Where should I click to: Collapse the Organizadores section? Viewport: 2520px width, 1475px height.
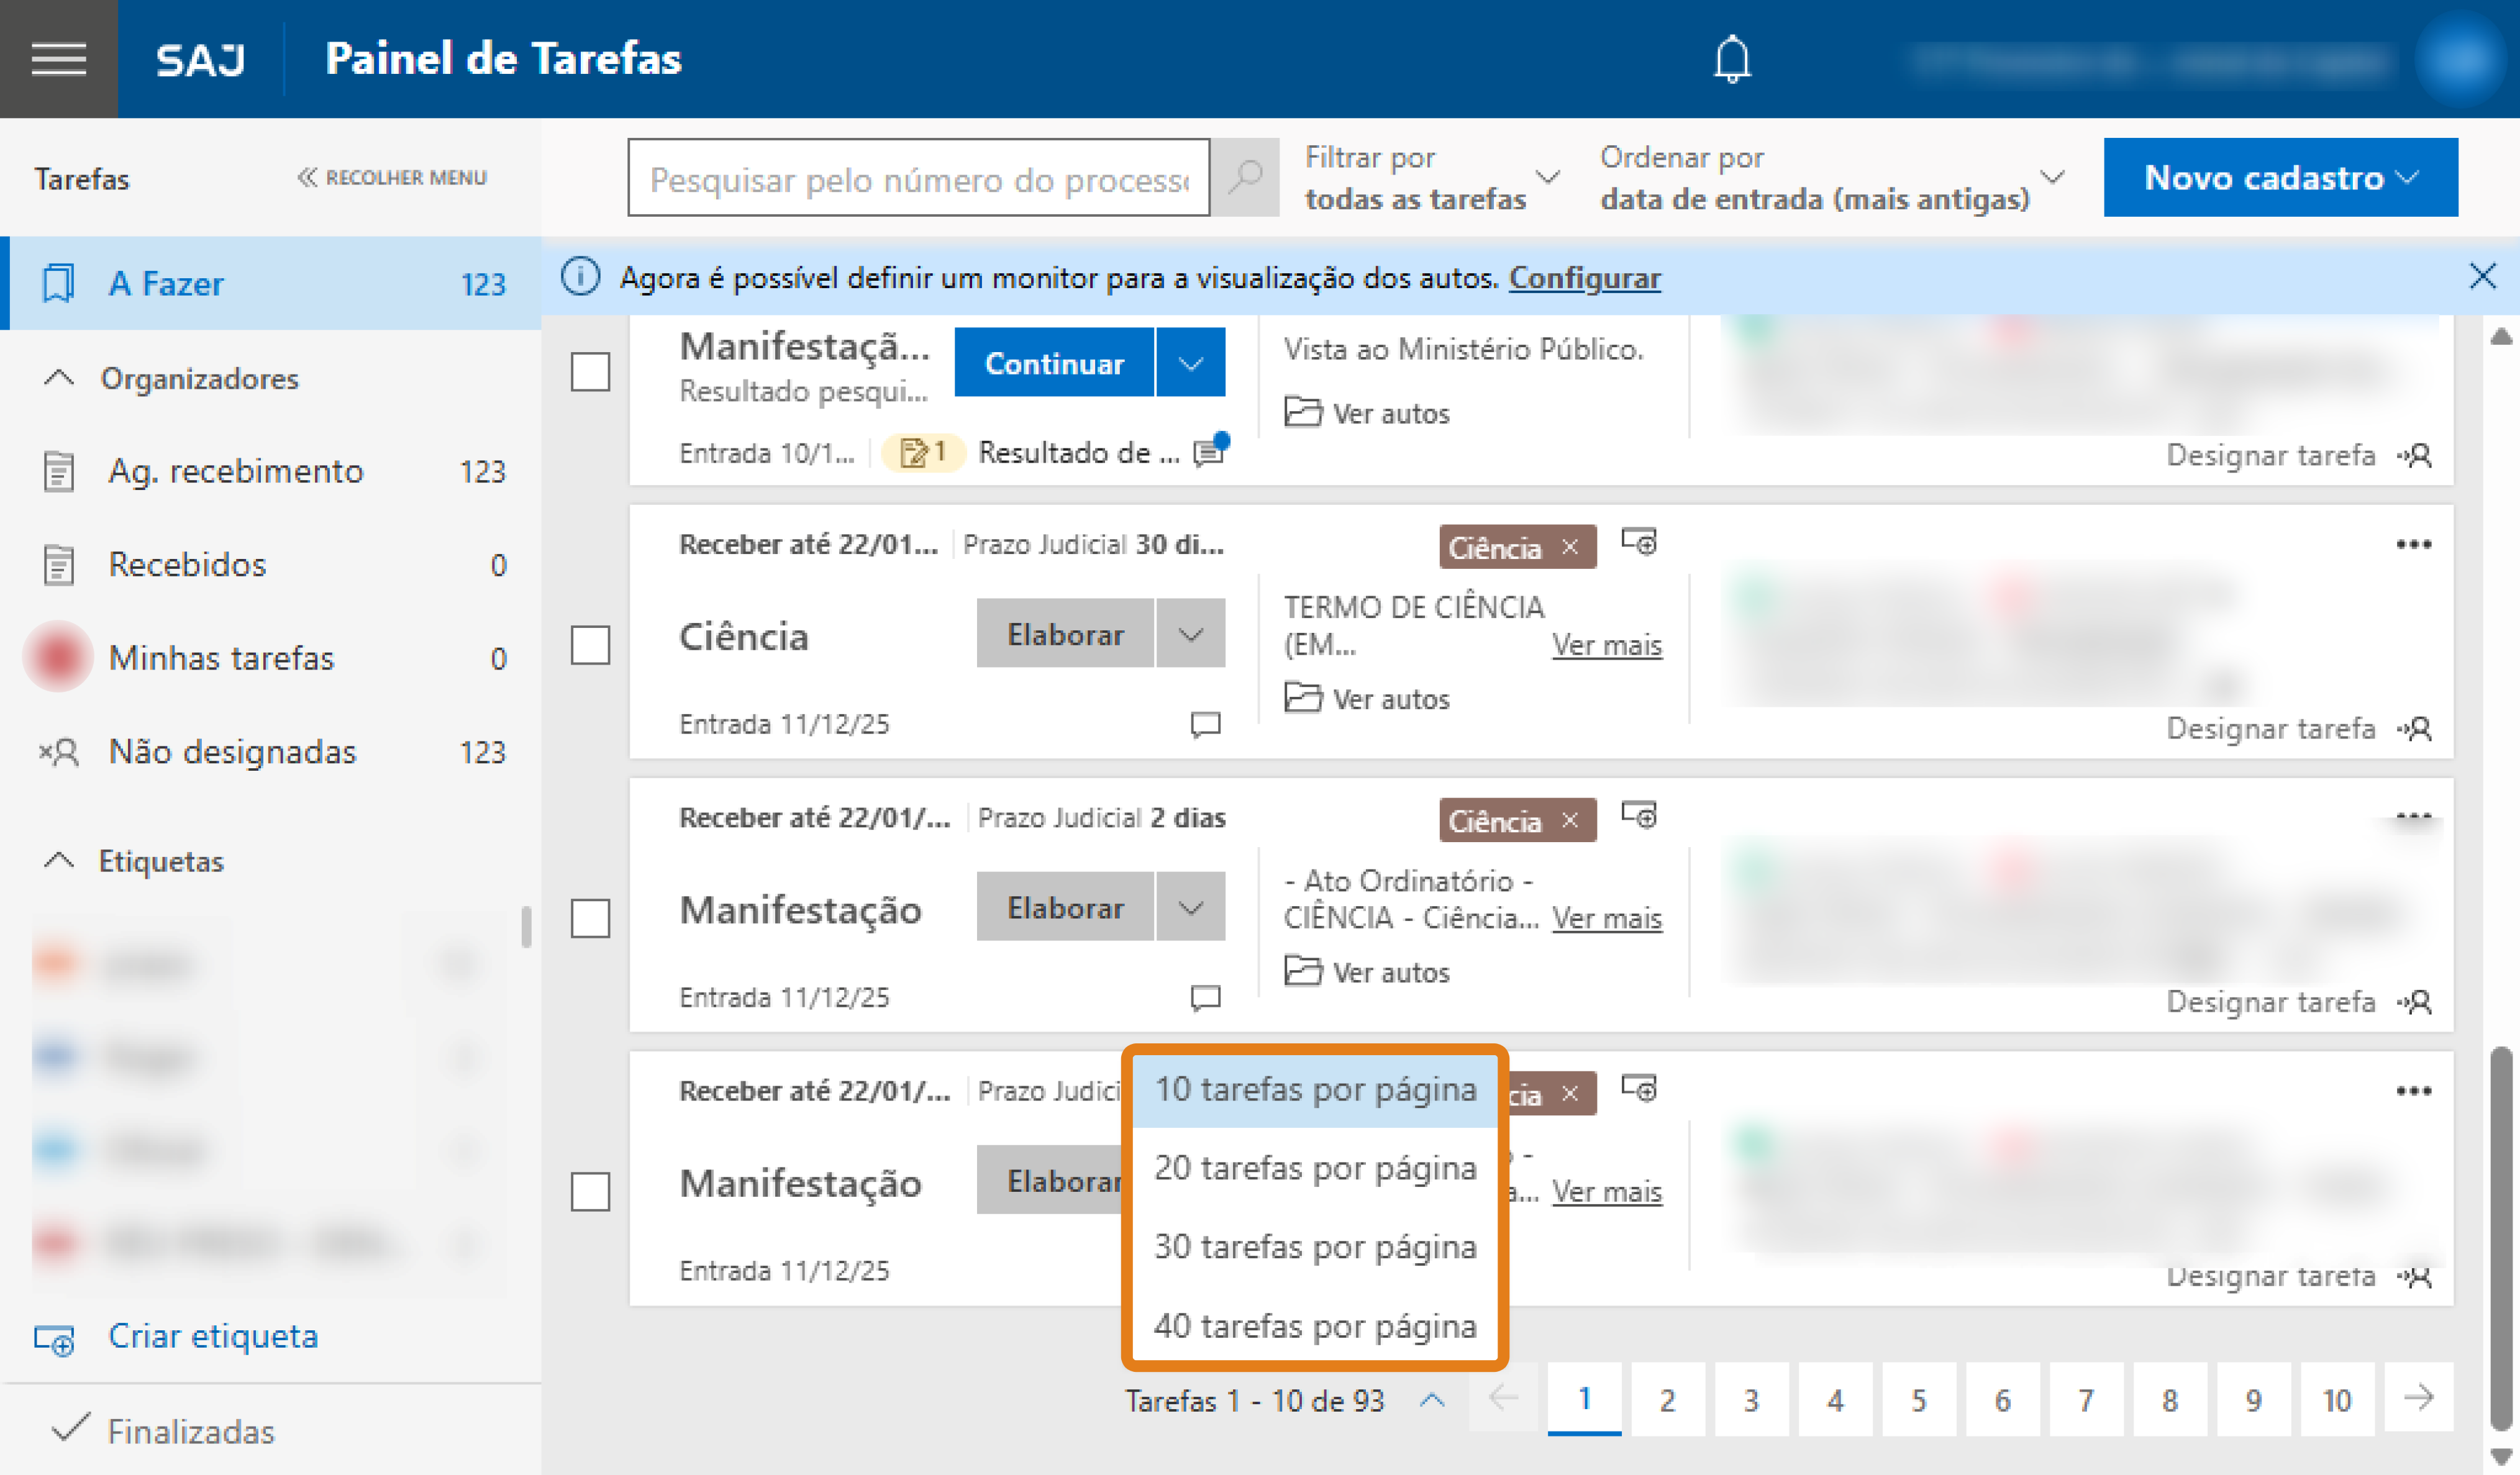[x=59, y=378]
